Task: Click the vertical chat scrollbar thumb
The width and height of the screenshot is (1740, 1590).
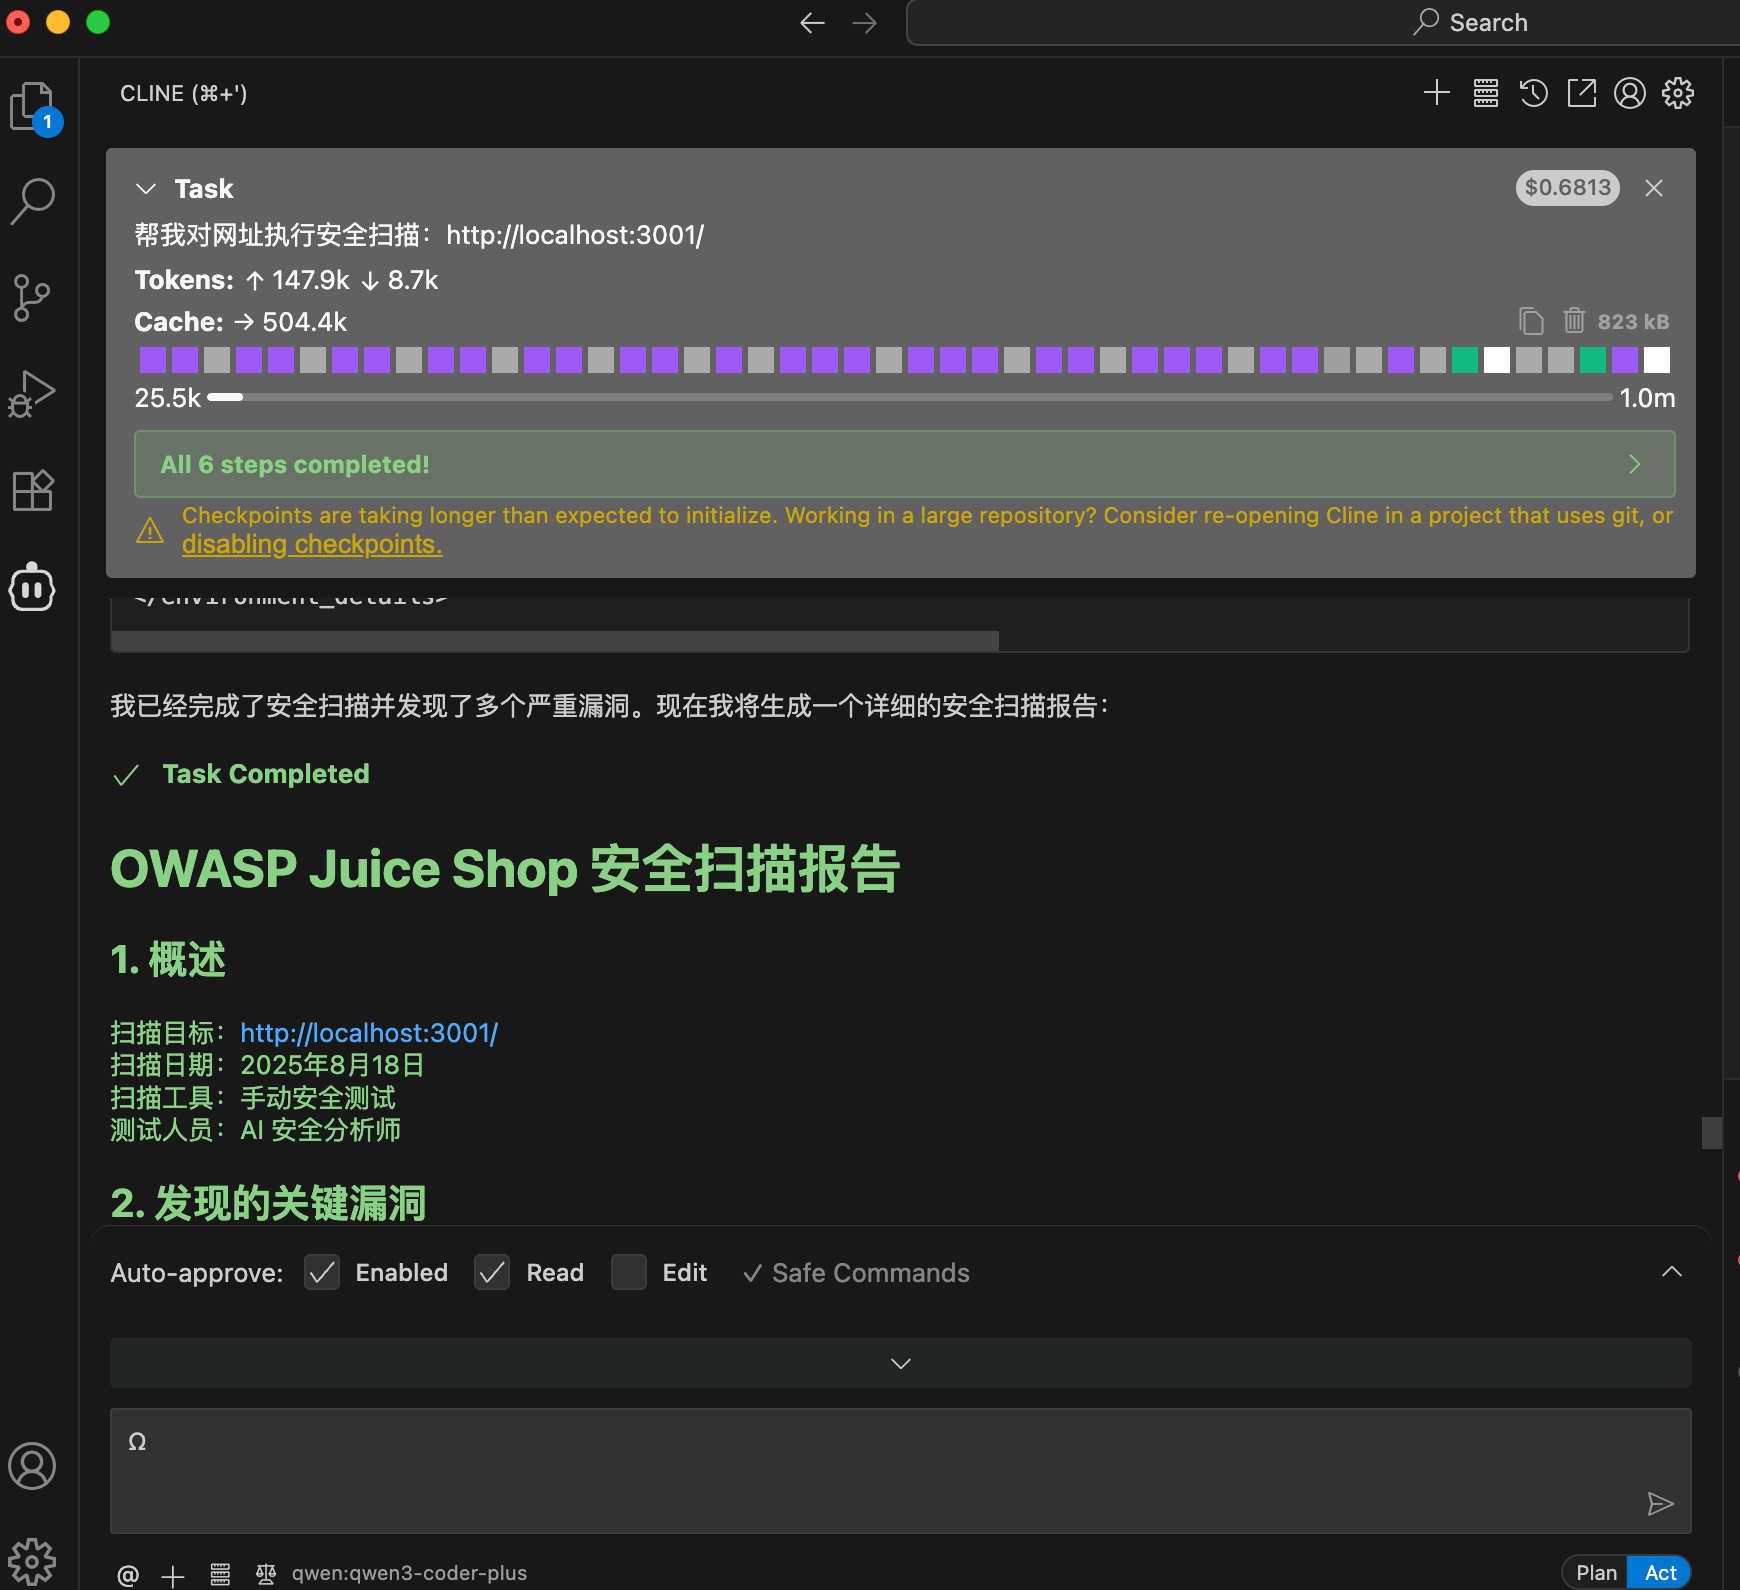Action: [1712, 1133]
